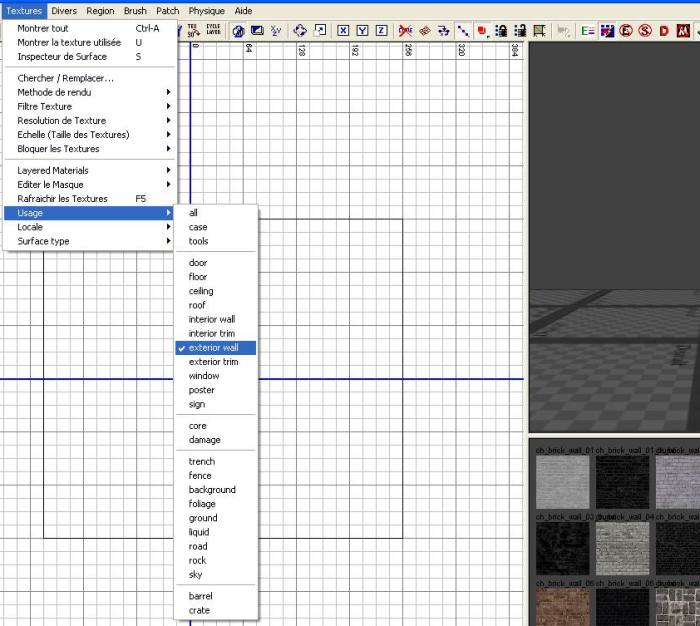
Task: Open Chercher / Remplacer dialog
Action: tap(89, 78)
